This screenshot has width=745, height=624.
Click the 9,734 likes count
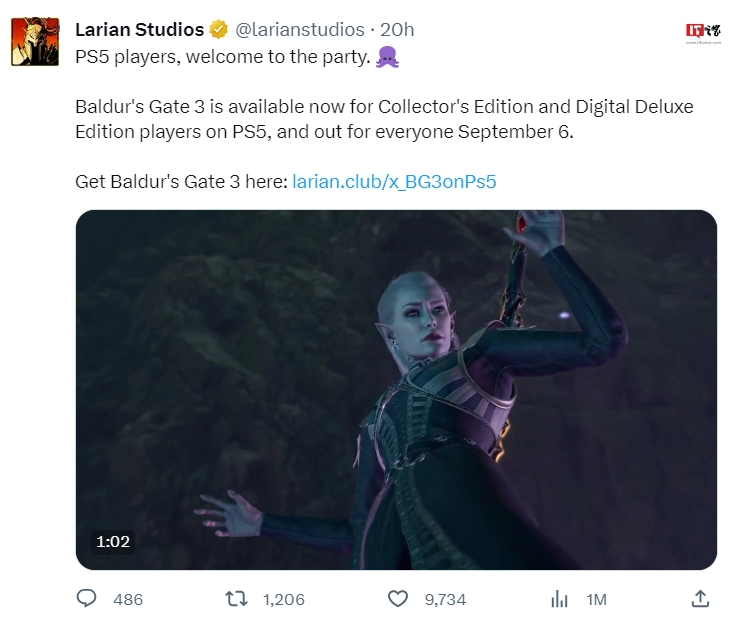pyautogui.click(x=445, y=599)
